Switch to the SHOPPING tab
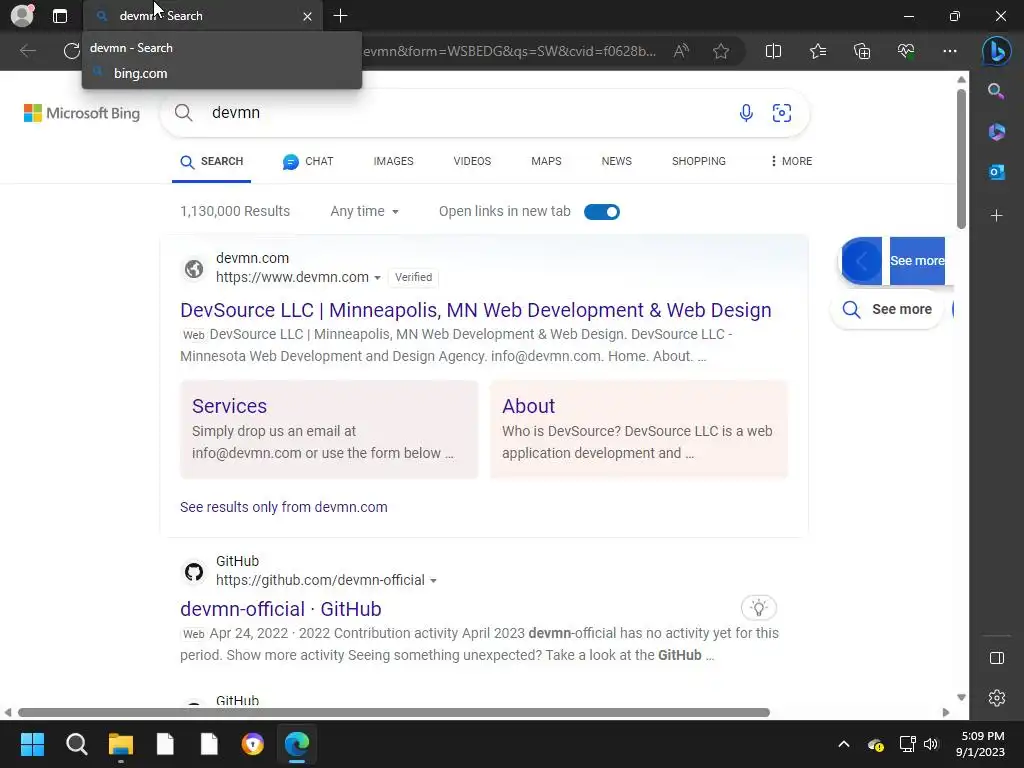Screen dimensions: 1024x768 coord(699,161)
